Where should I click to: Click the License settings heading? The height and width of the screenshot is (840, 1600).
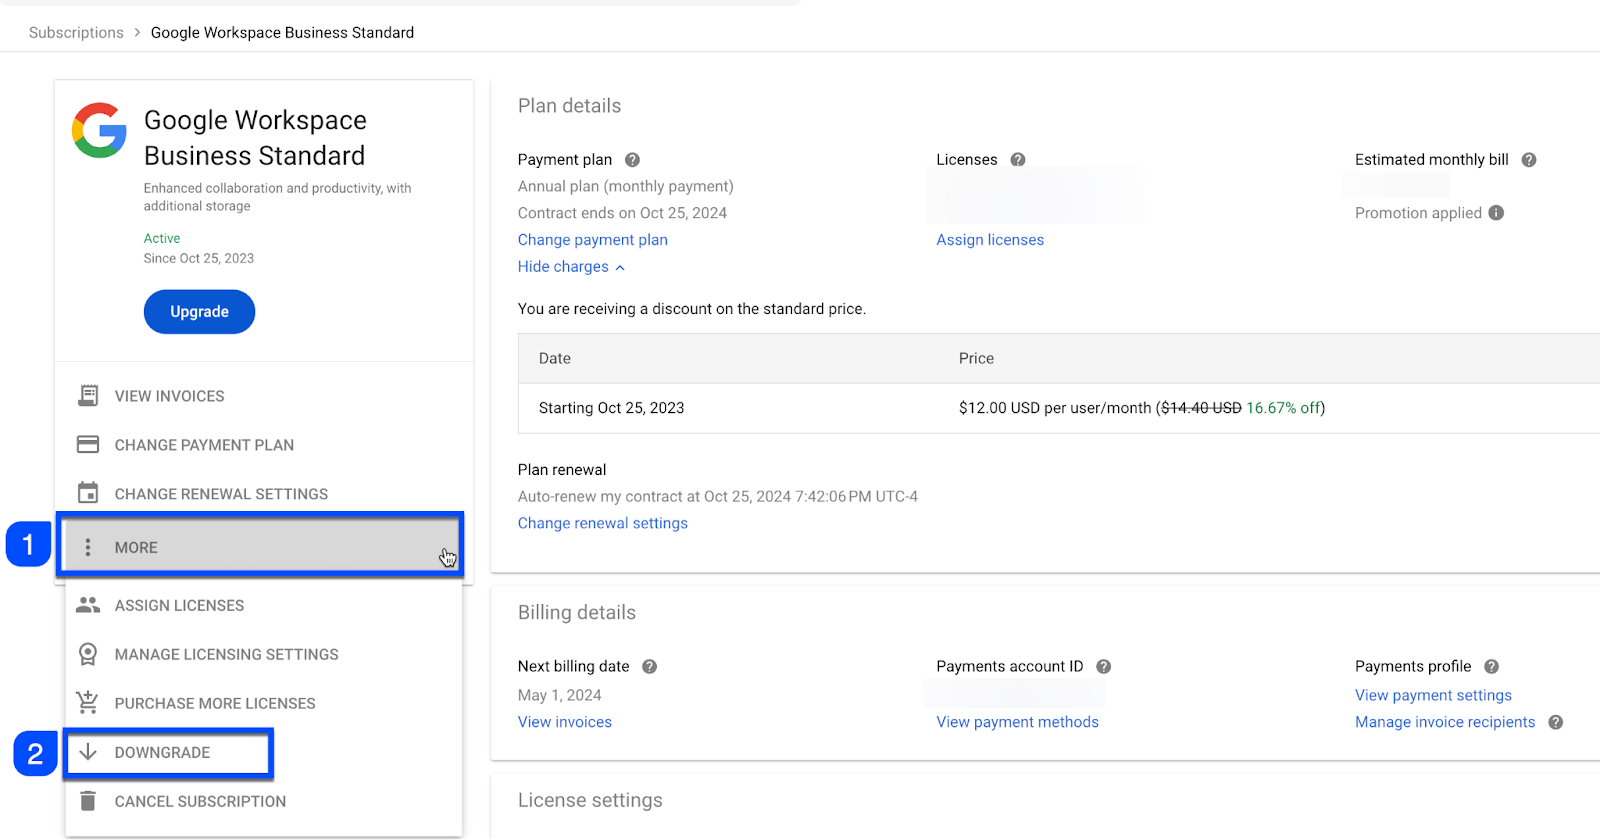pyautogui.click(x=590, y=800)
